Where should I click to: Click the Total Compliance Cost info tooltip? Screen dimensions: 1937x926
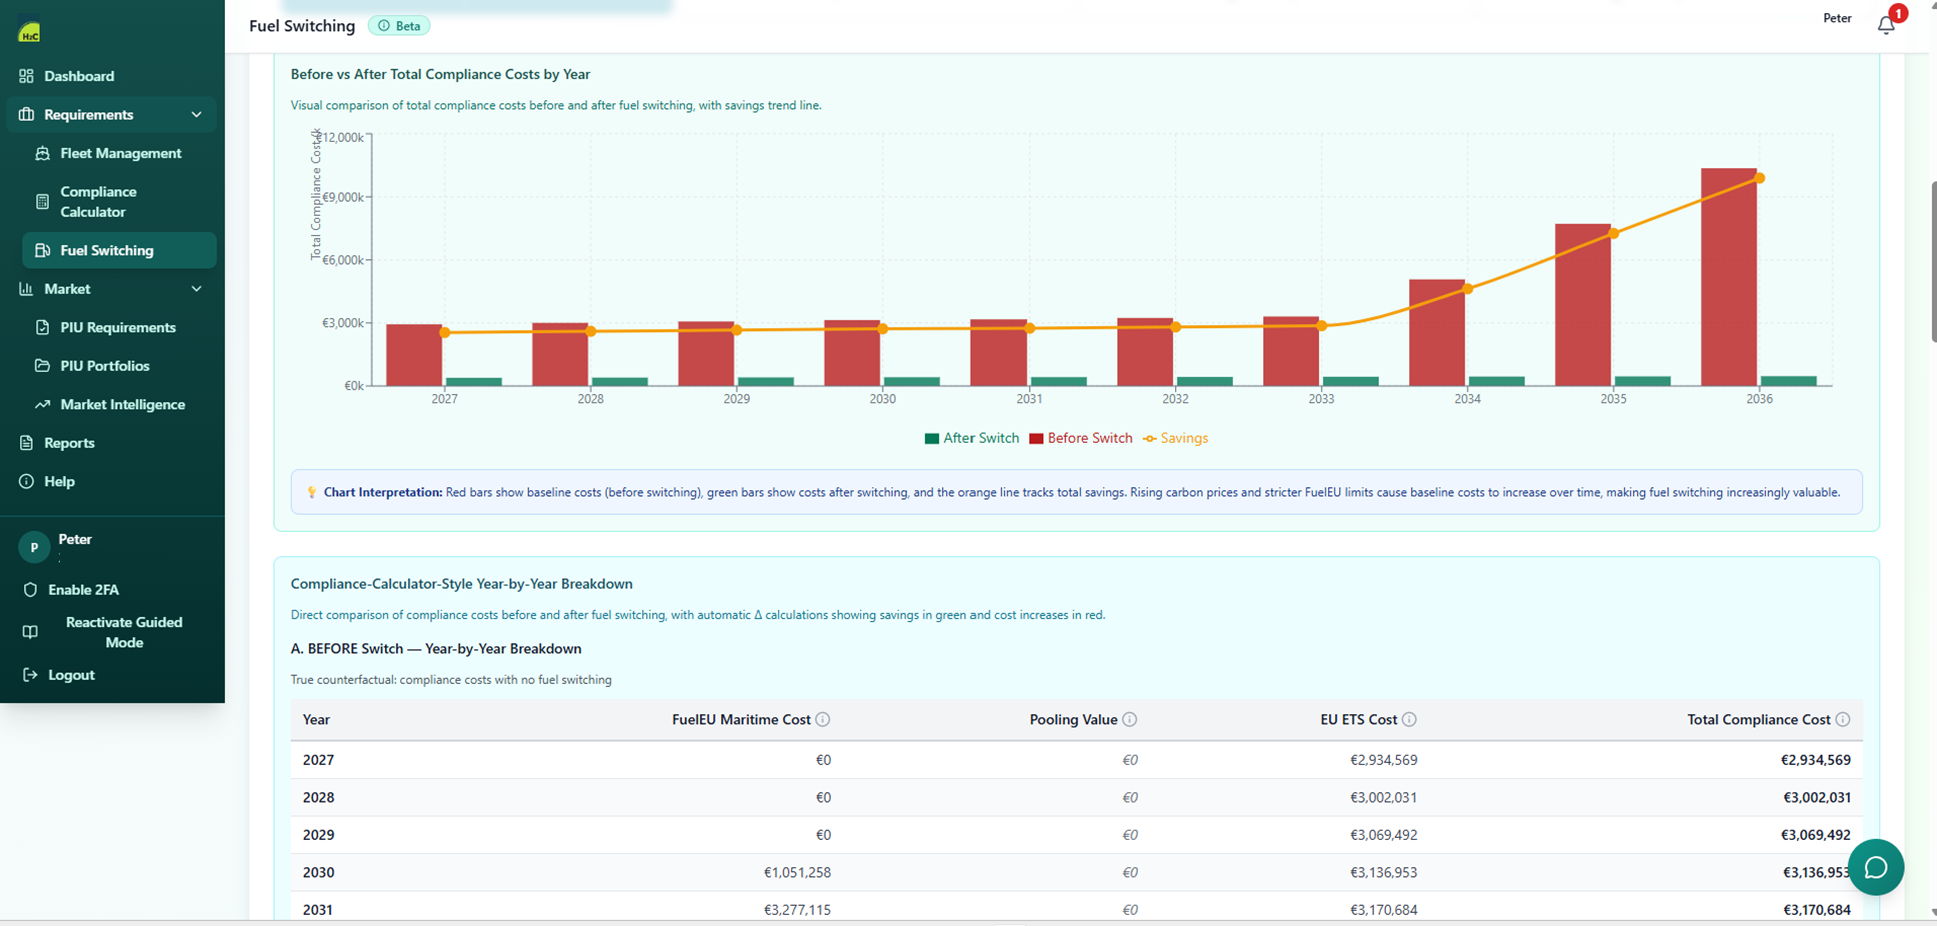pyautogui.click(x=1845, y=719)
